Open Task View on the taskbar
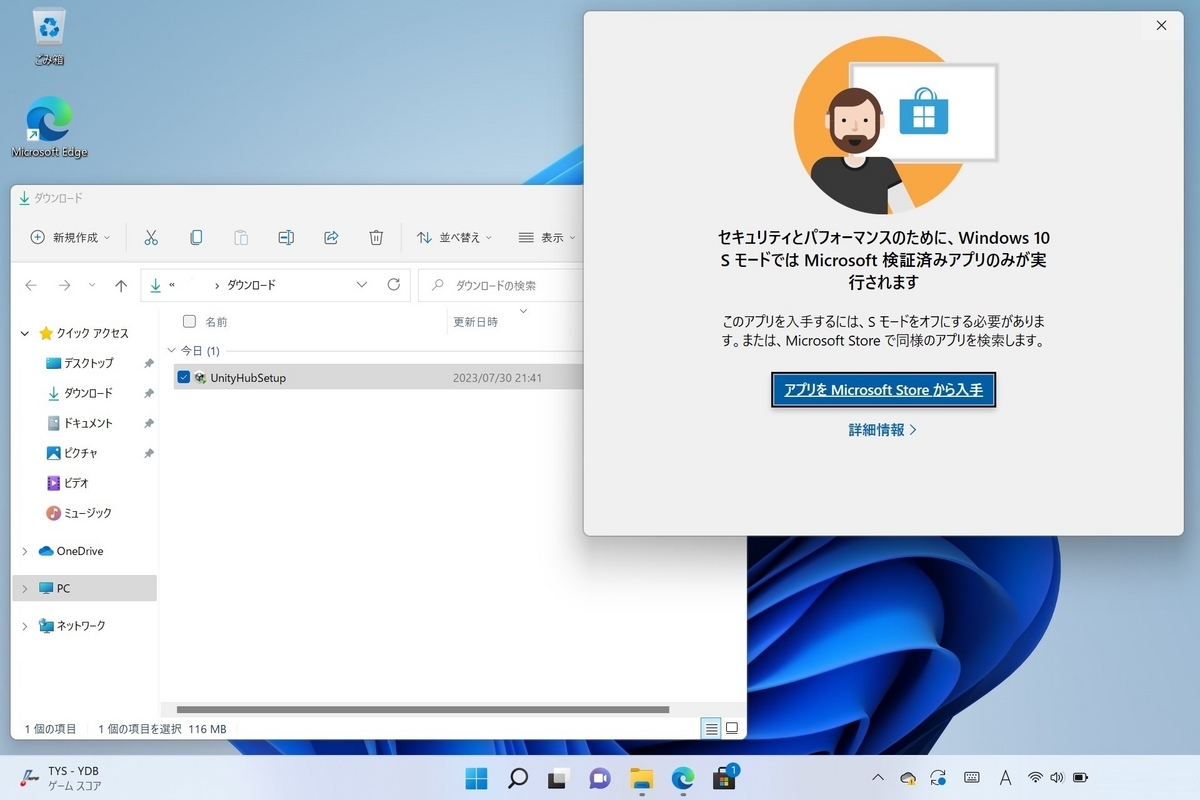The height and width of the screenshot is (800, 1200). click(x=559, y=778)
